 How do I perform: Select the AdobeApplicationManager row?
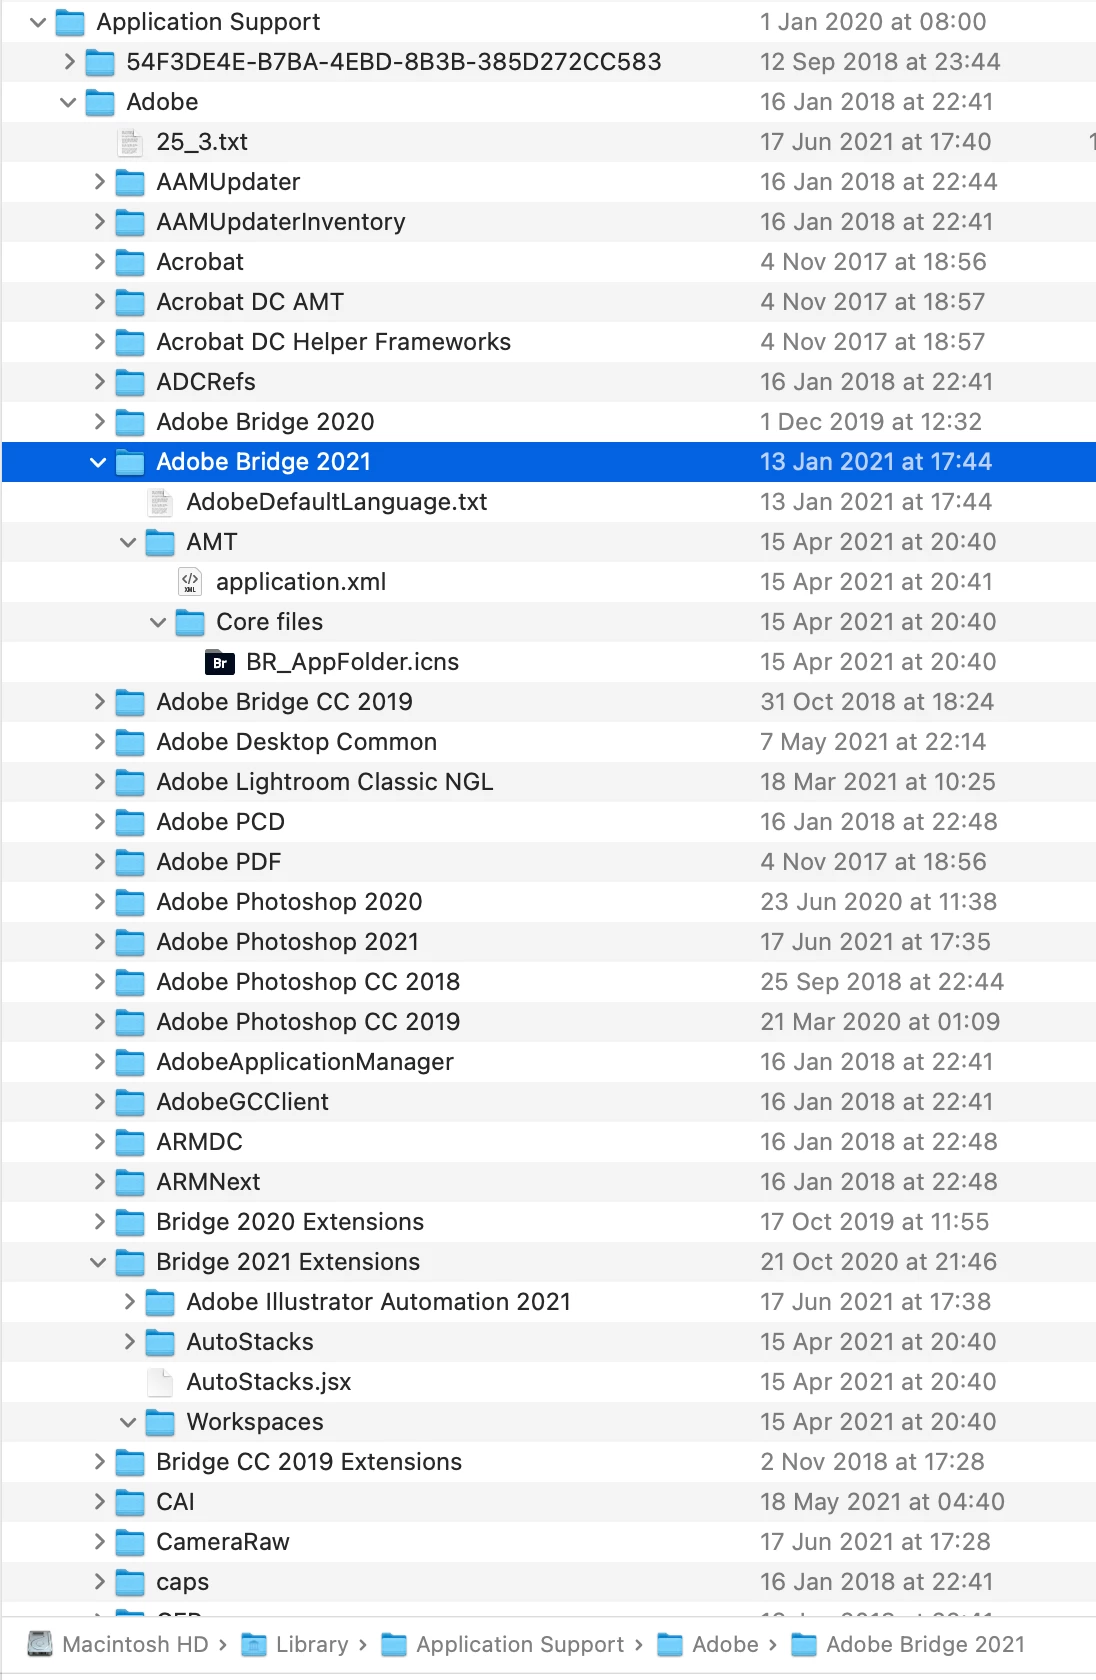click(x=549, y=1062)
